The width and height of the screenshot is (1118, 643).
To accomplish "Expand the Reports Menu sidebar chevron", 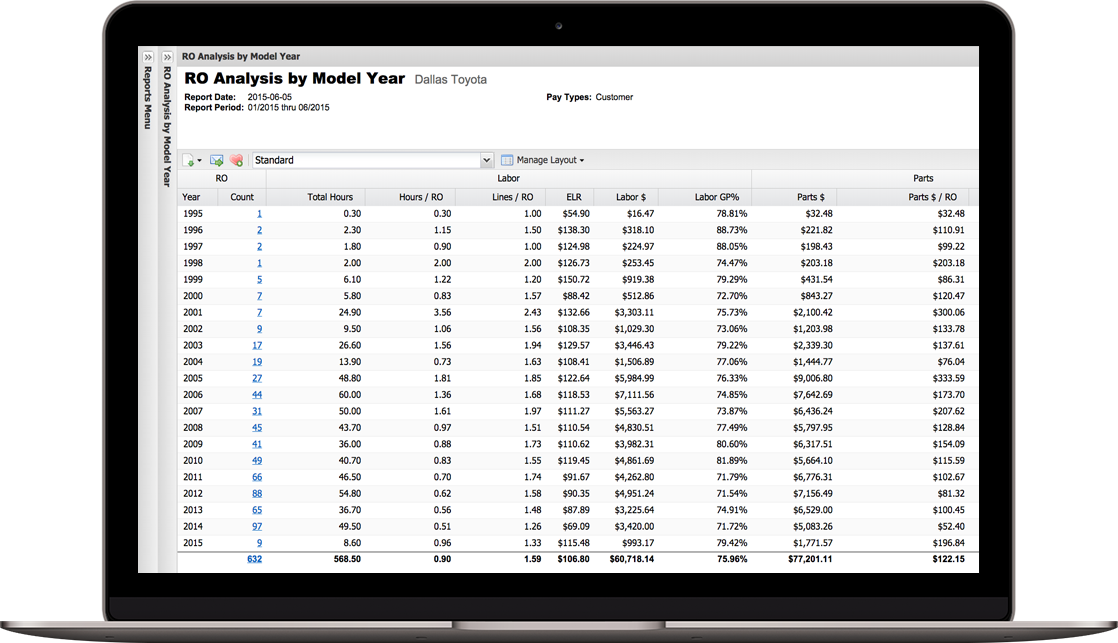I will [148, 57].
